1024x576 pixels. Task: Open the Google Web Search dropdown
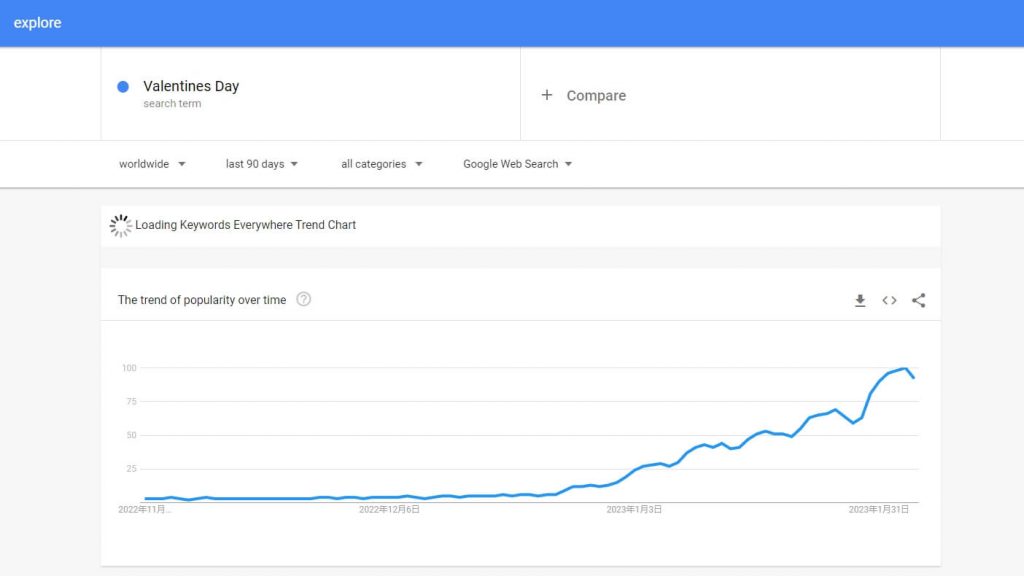(517, 164)
